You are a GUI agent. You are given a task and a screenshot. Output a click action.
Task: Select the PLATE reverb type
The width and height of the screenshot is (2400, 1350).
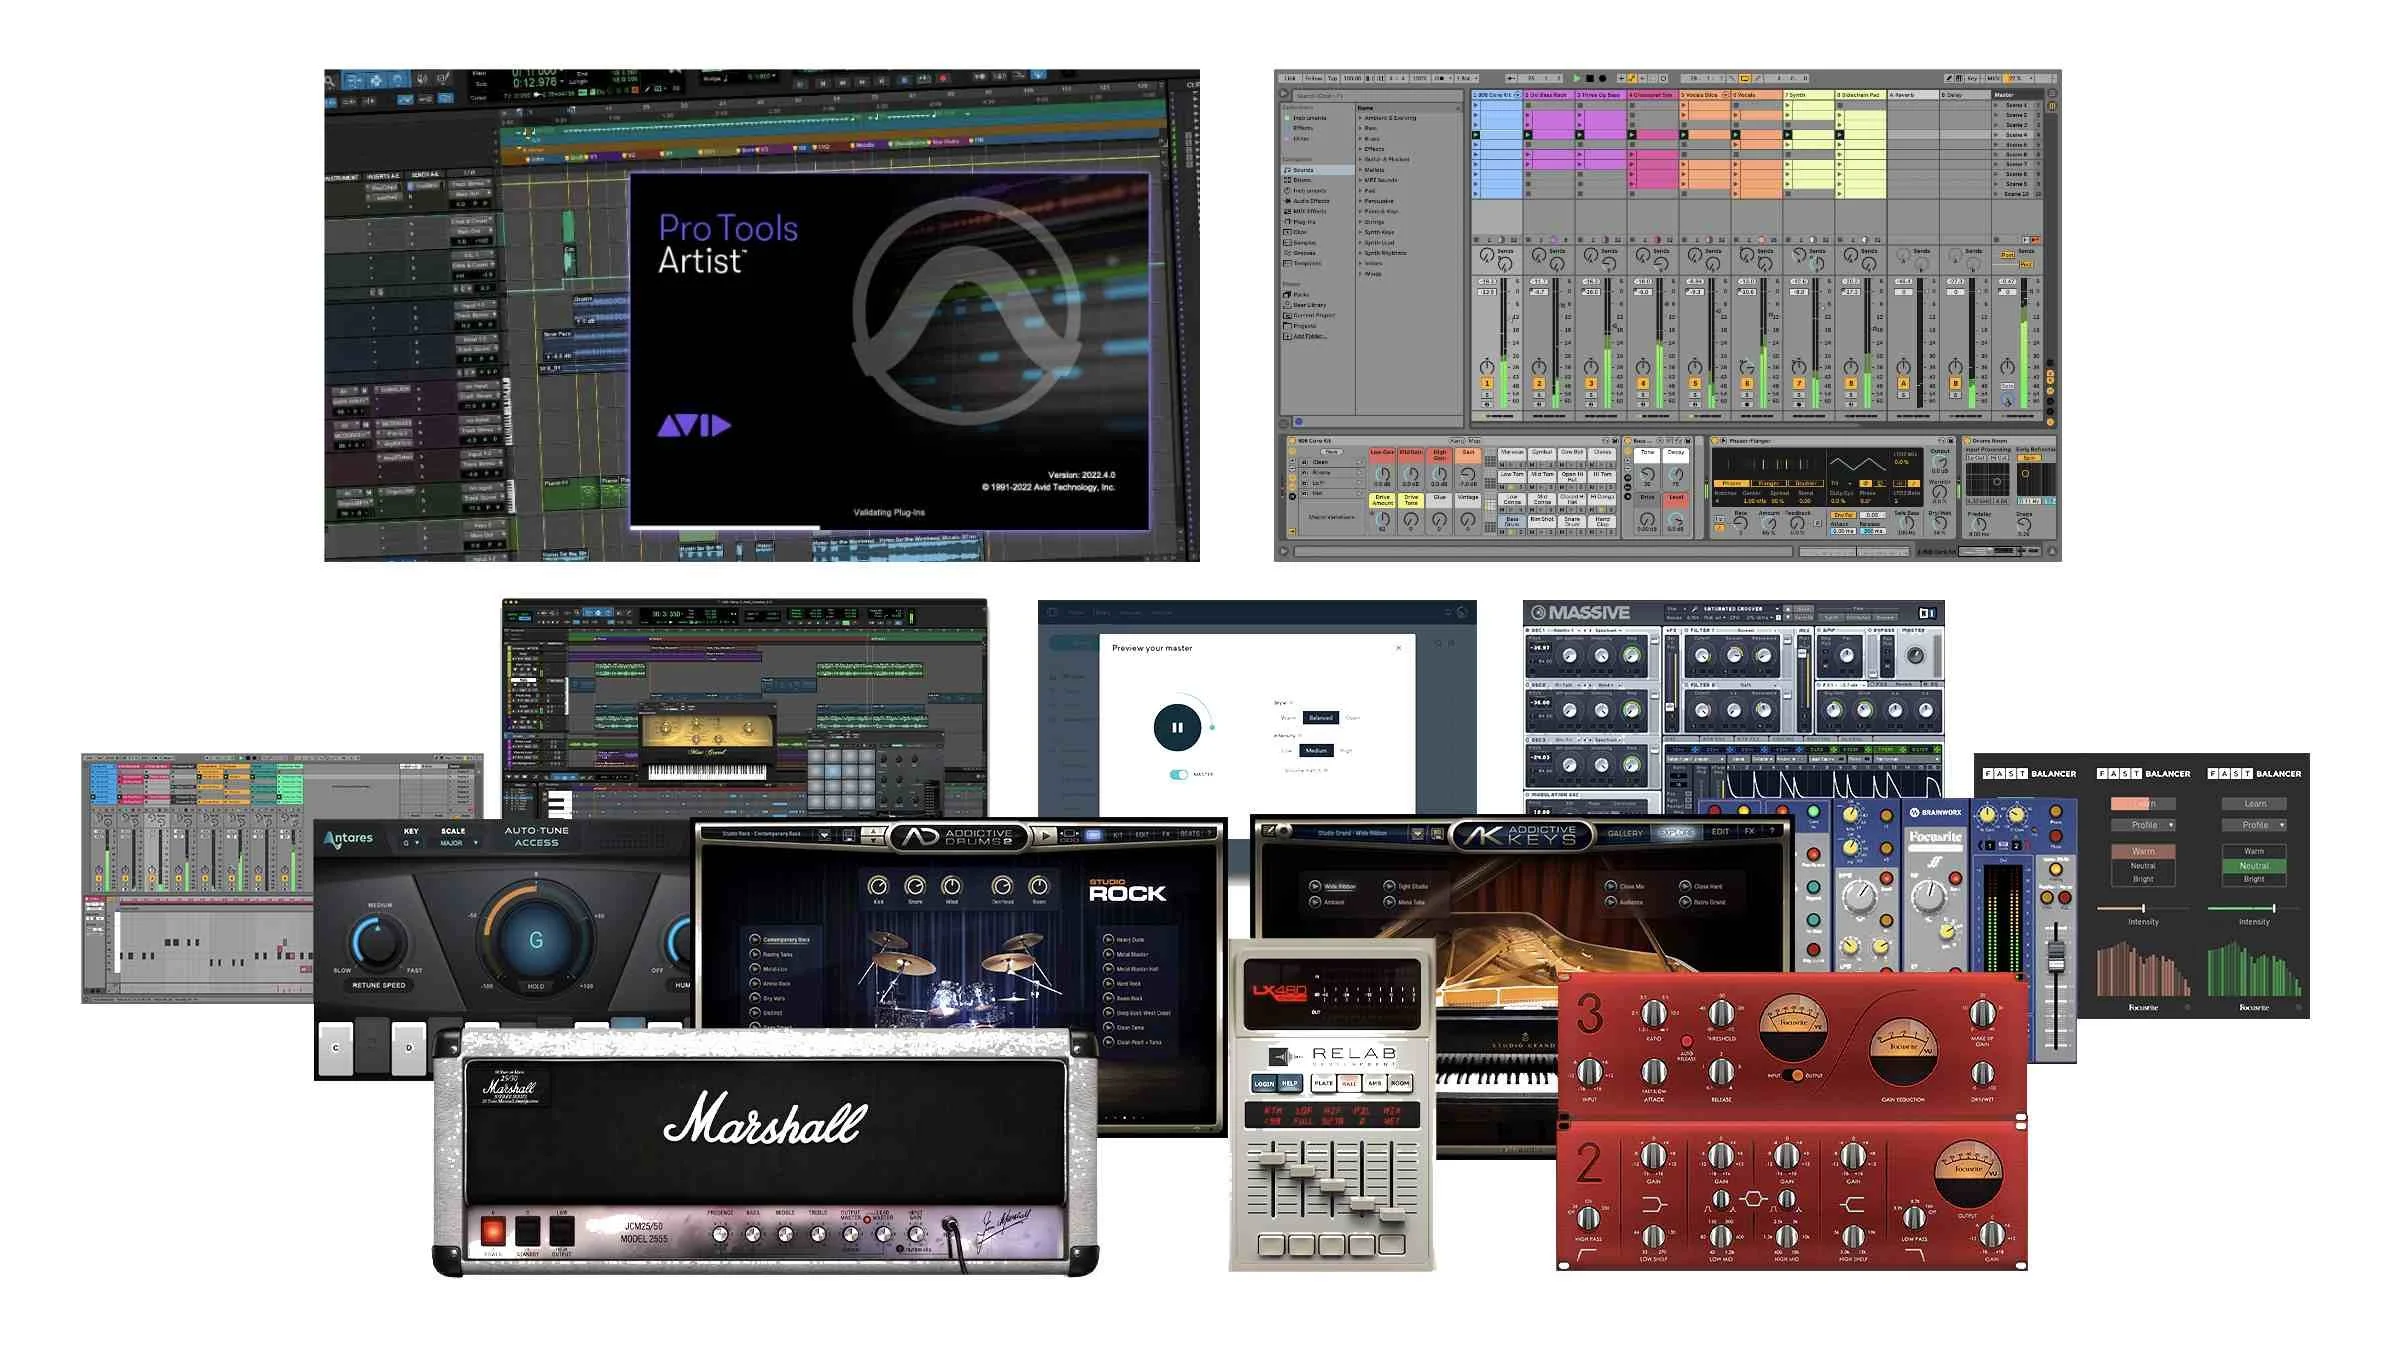1323,1083
